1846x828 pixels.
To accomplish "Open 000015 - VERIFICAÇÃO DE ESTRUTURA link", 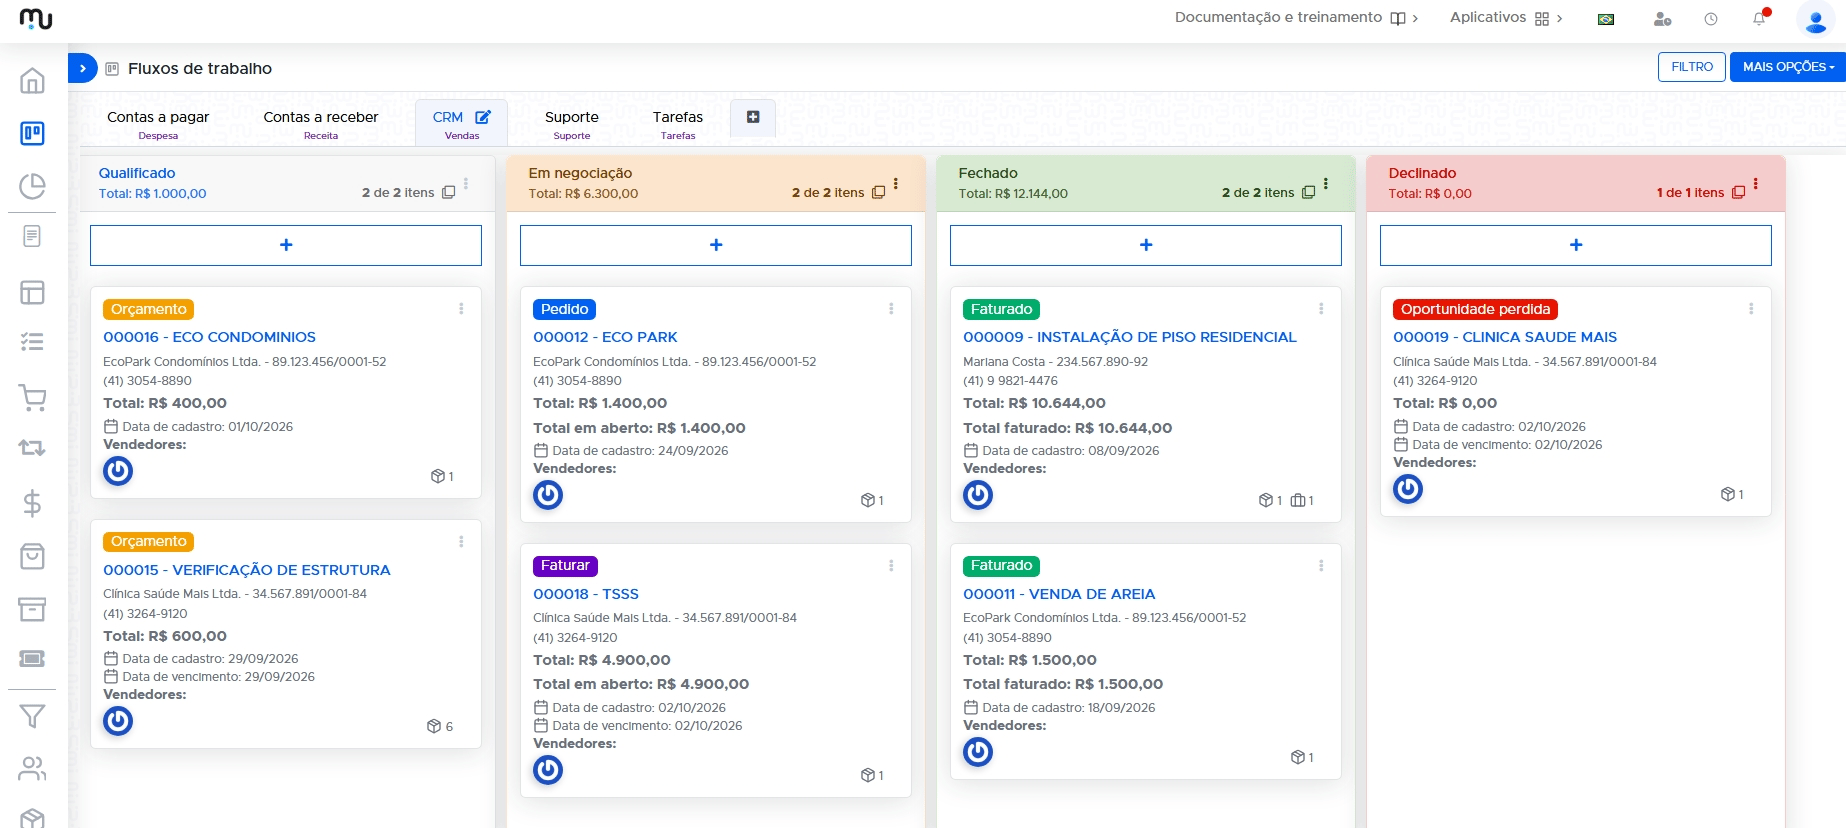I will pos(247,570).
